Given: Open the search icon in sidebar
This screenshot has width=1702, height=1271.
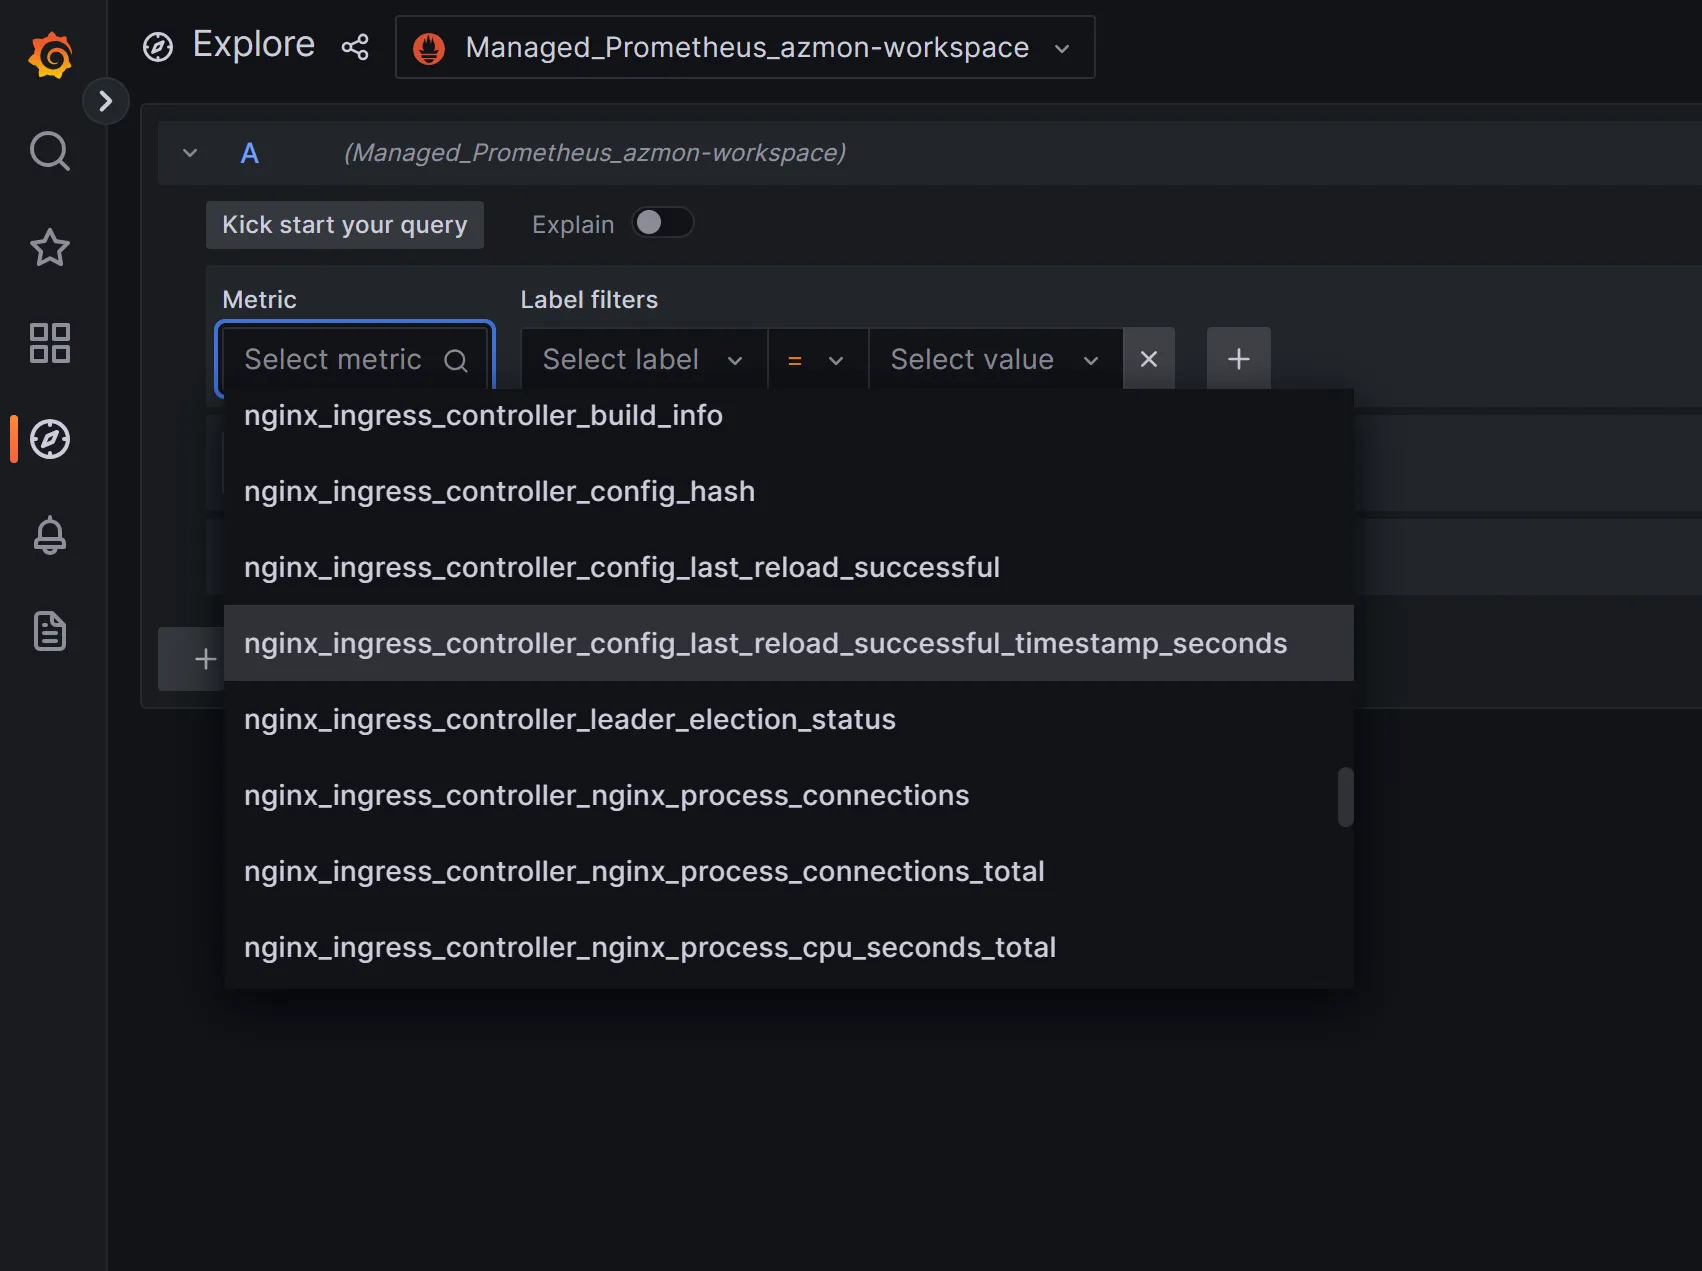Looking at the screenshot, I should coord(50,151).
